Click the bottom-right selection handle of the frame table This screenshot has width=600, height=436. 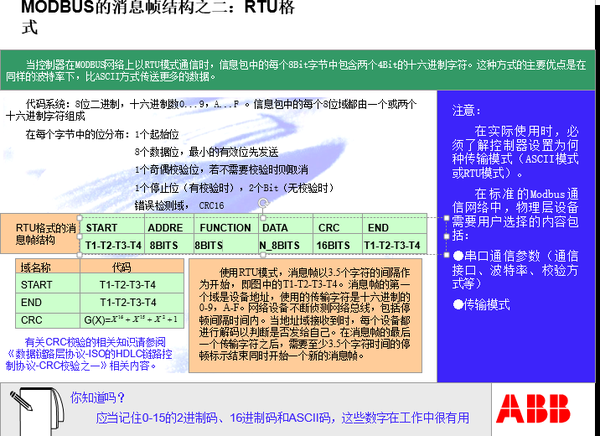(447, 255)
